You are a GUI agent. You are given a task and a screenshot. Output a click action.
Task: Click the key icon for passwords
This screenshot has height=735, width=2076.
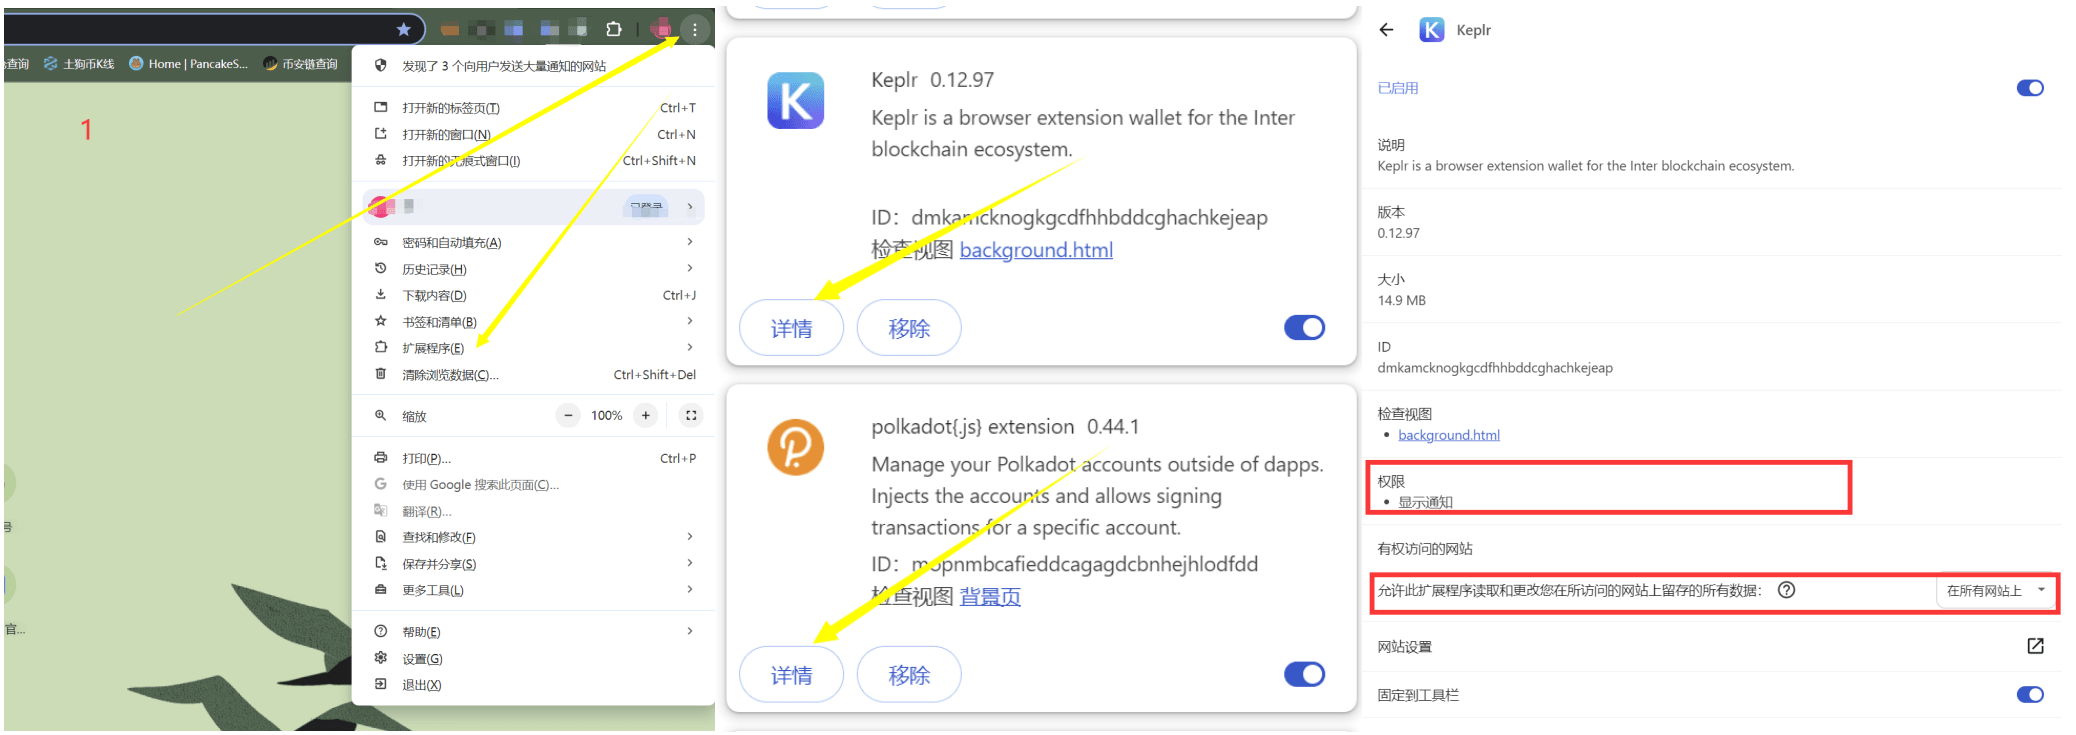pos(380,242)
